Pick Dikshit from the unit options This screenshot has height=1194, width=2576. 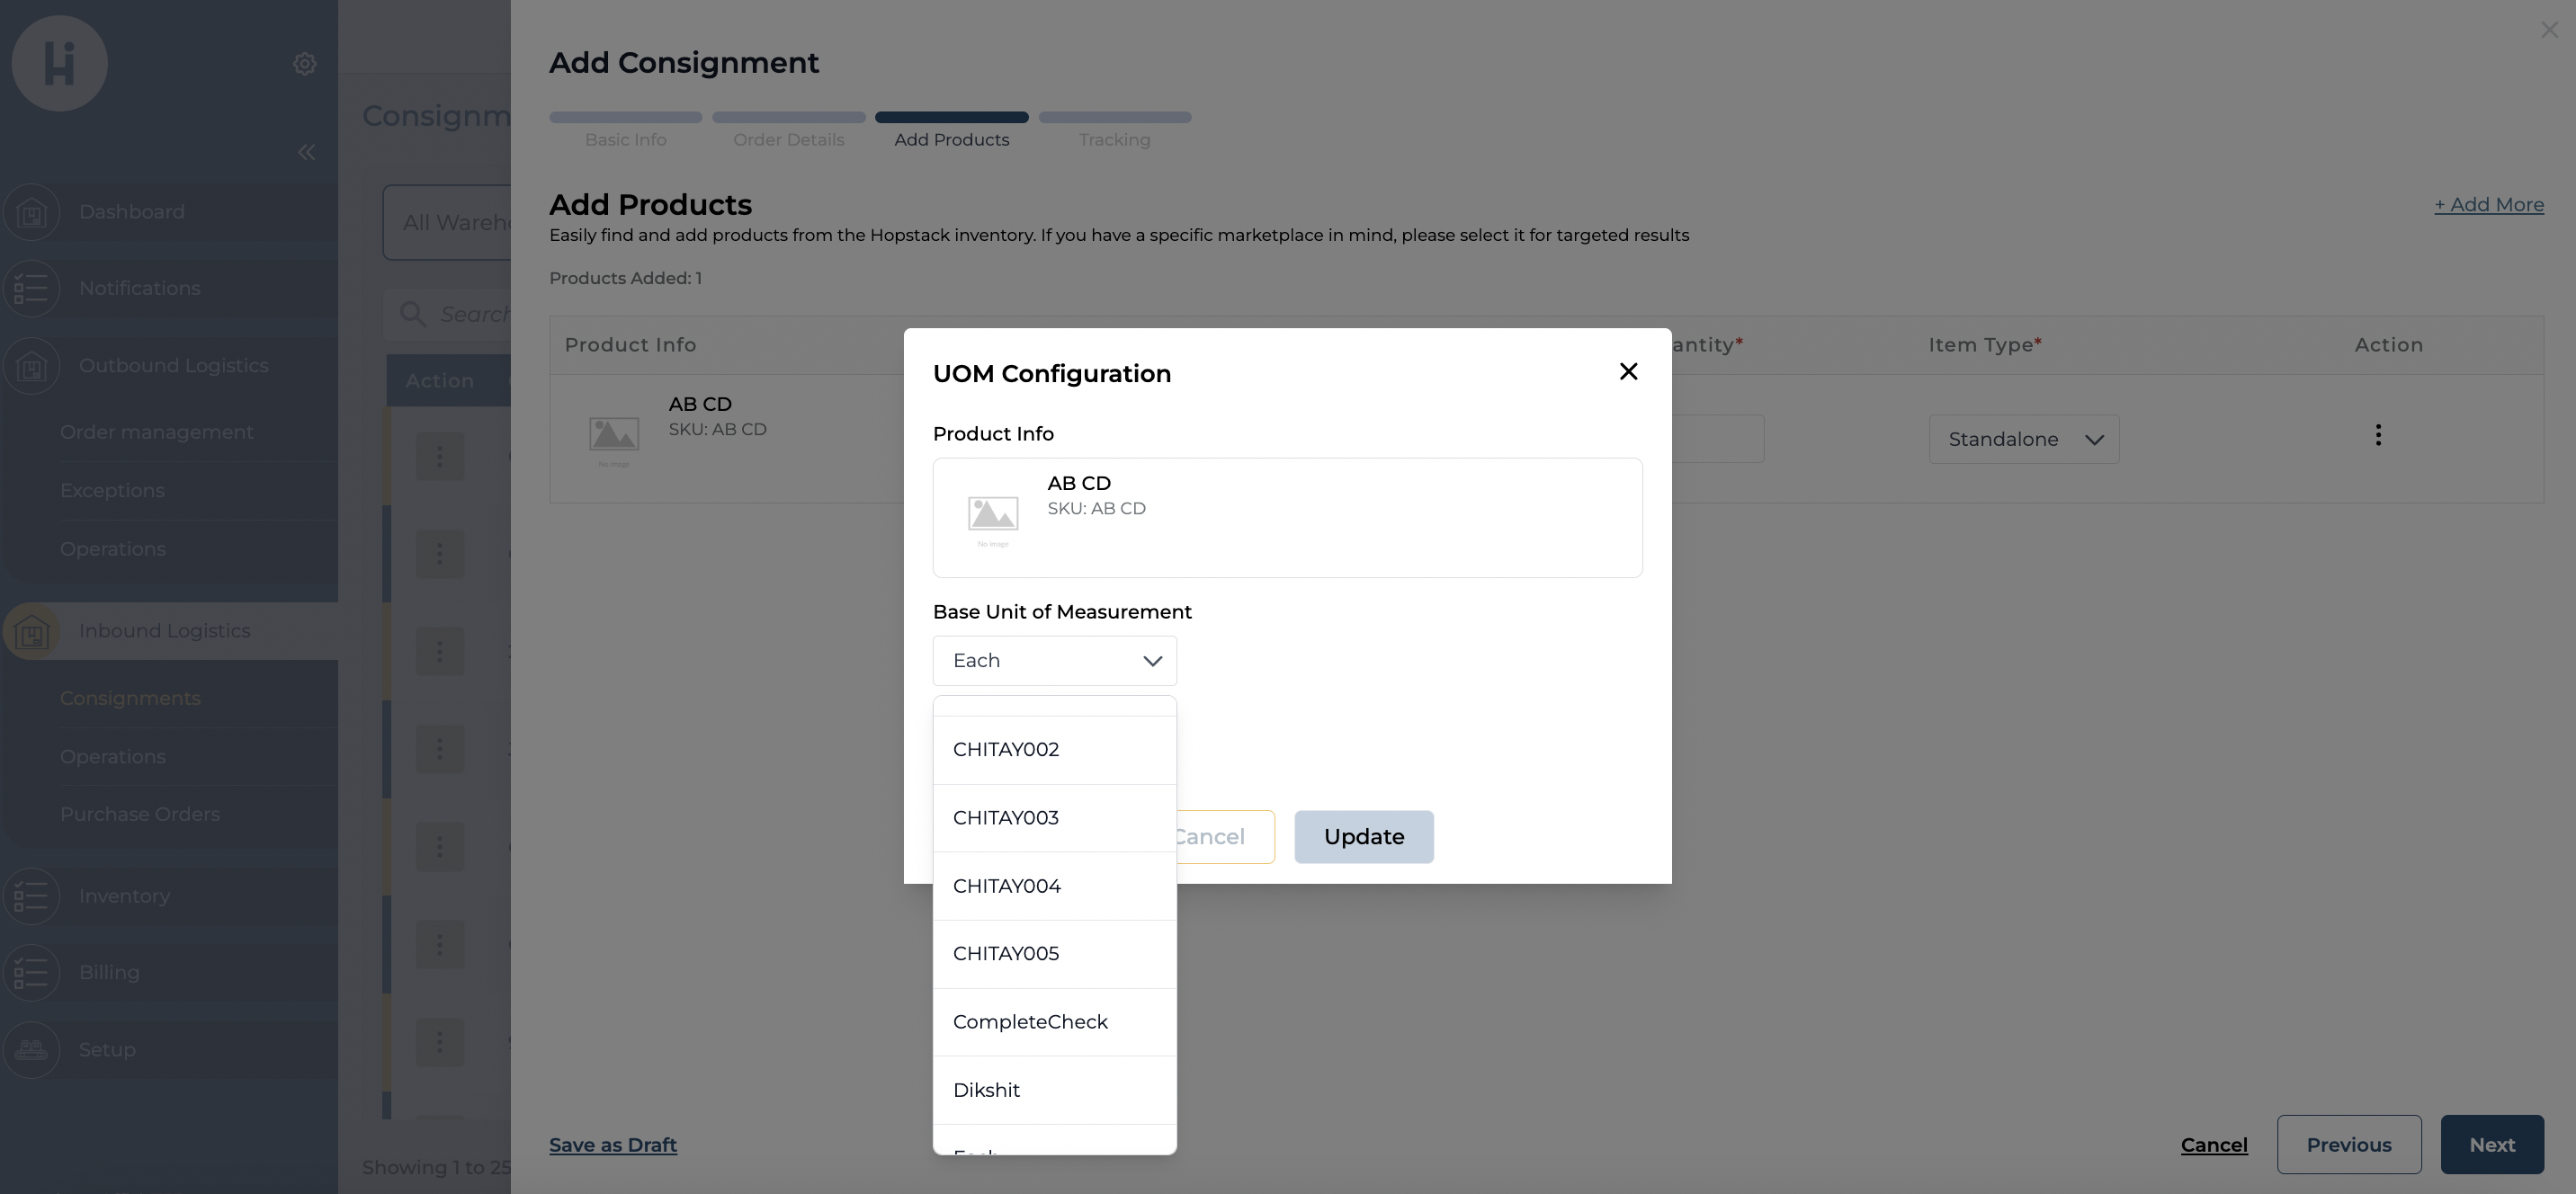986,1090
